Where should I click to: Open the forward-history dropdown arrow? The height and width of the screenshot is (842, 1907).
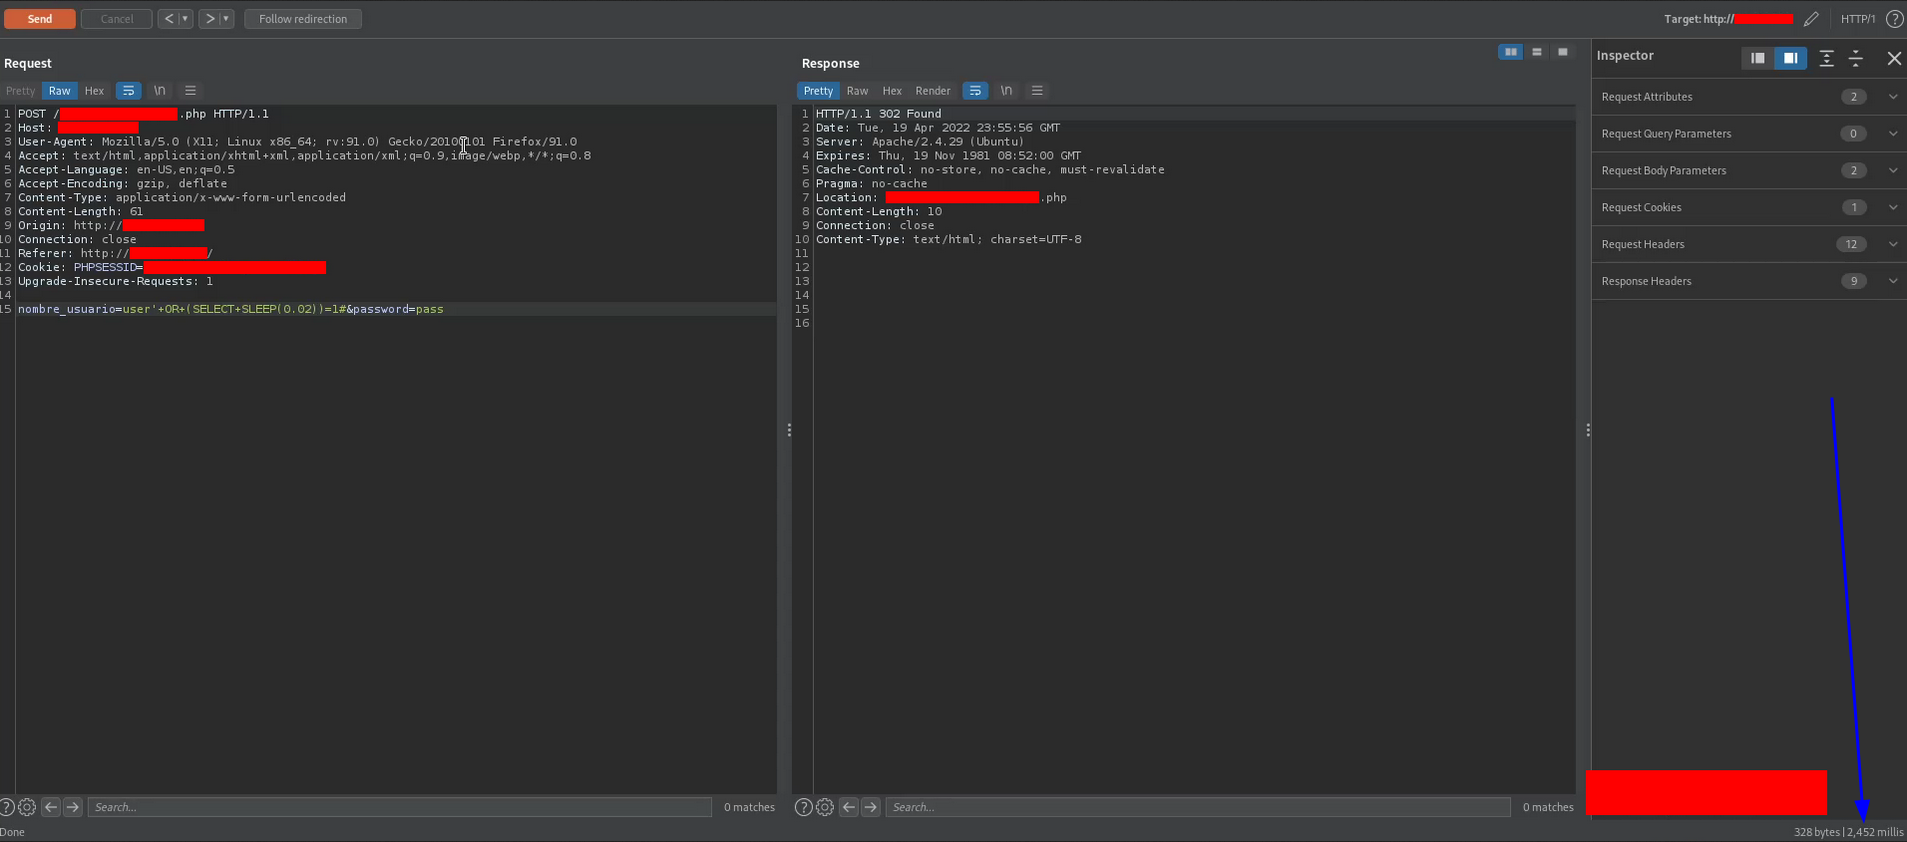click(x=226, y=19)
